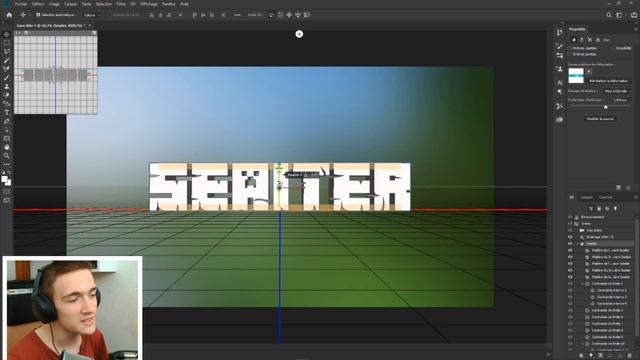Click the share icon at the top right
Image resolution: width=640 pixels, height=360 pixels.
[x=633, y=15]
